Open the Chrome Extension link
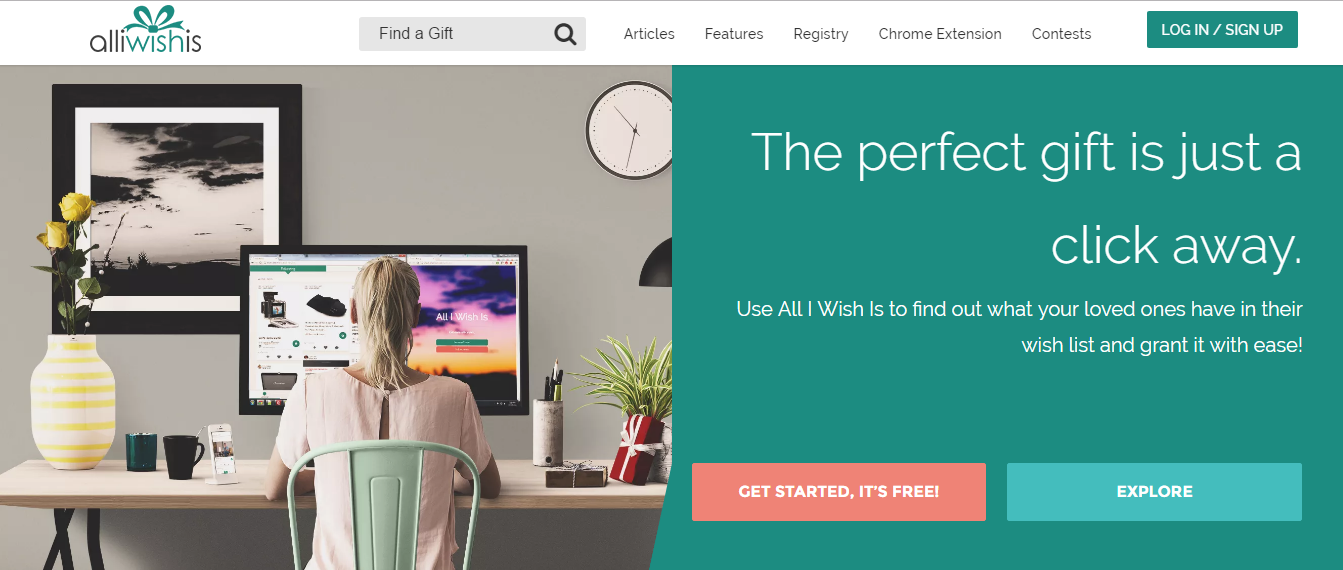 940,34
